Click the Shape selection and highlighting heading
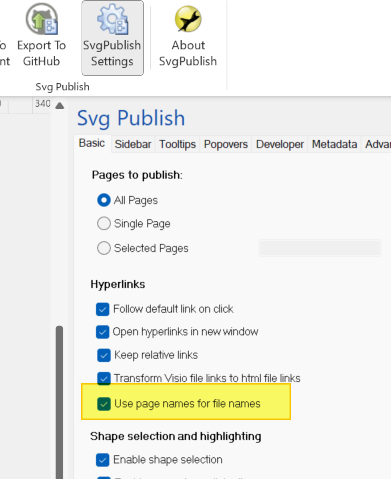Screen dimensions: 391x479 tap(176, 436)
